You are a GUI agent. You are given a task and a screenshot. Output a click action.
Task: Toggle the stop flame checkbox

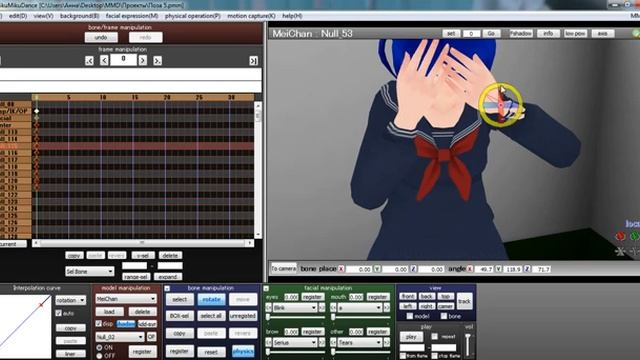435,356
